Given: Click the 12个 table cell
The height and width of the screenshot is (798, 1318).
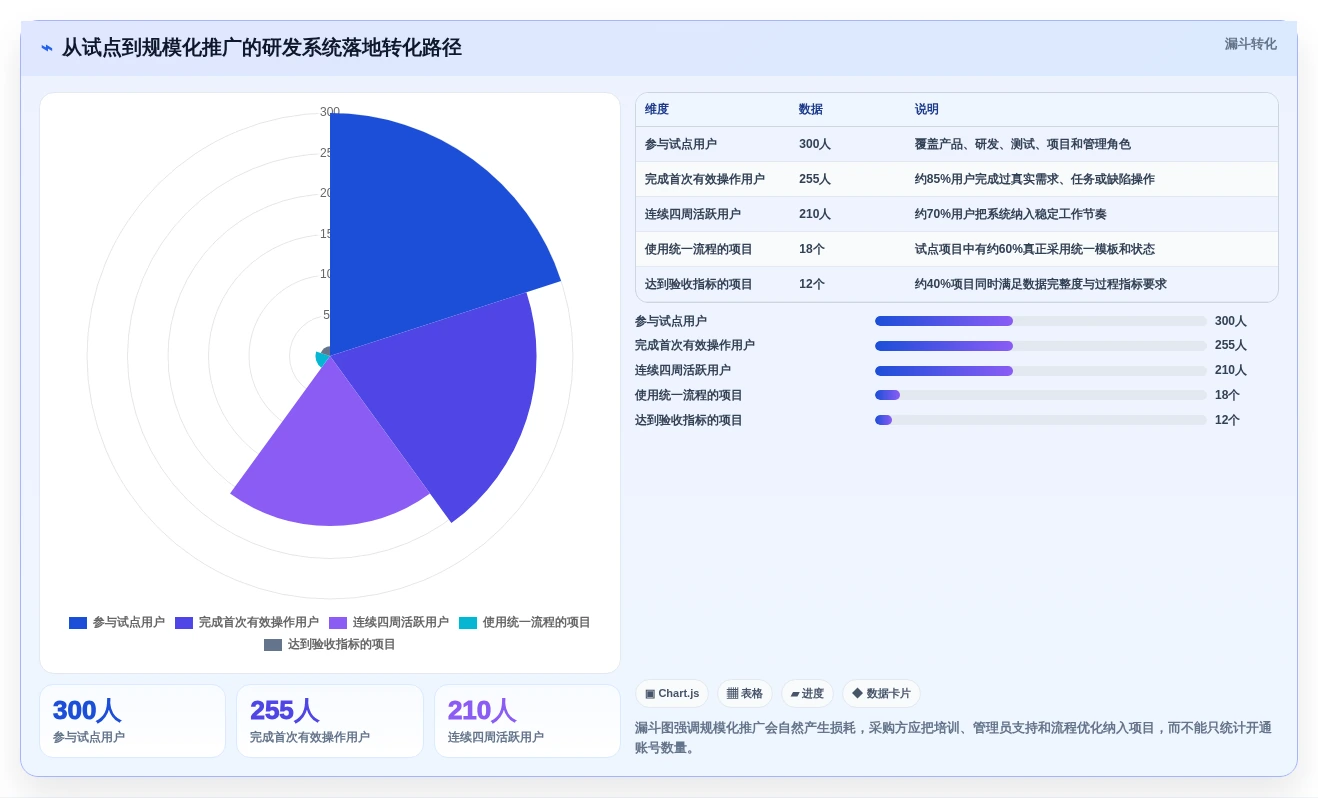Looking at the screenshot, I should [812, 285].
